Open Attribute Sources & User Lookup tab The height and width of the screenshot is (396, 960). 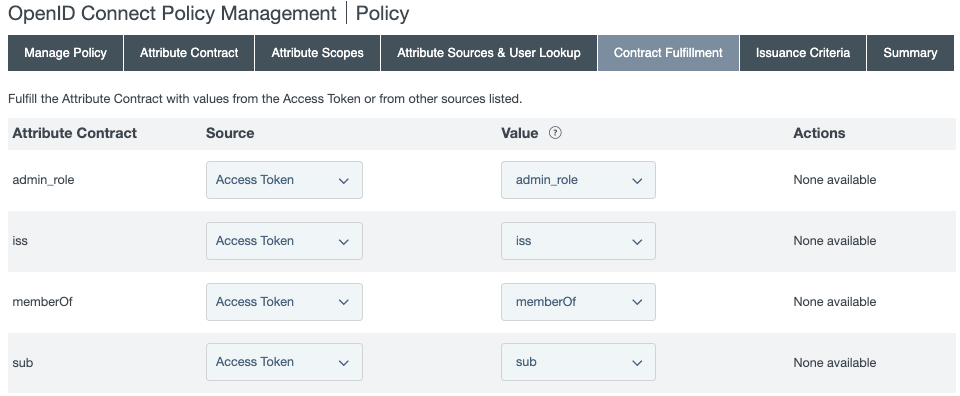[489, 53]
